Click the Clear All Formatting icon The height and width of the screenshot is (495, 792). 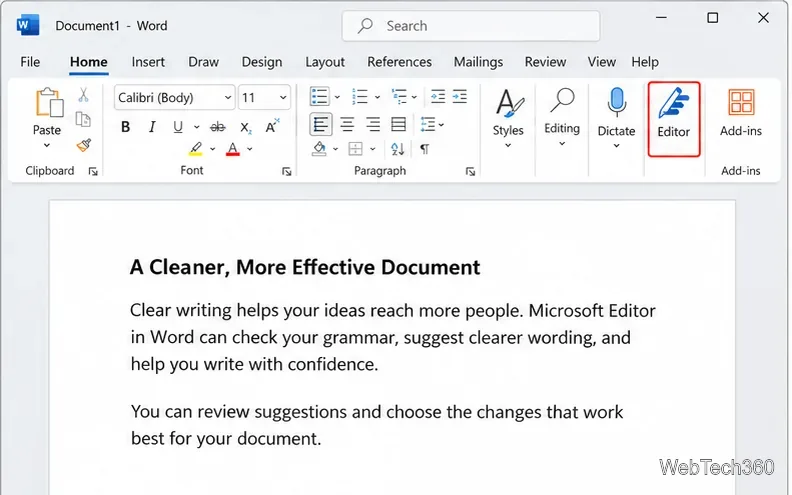pos(272,126)
